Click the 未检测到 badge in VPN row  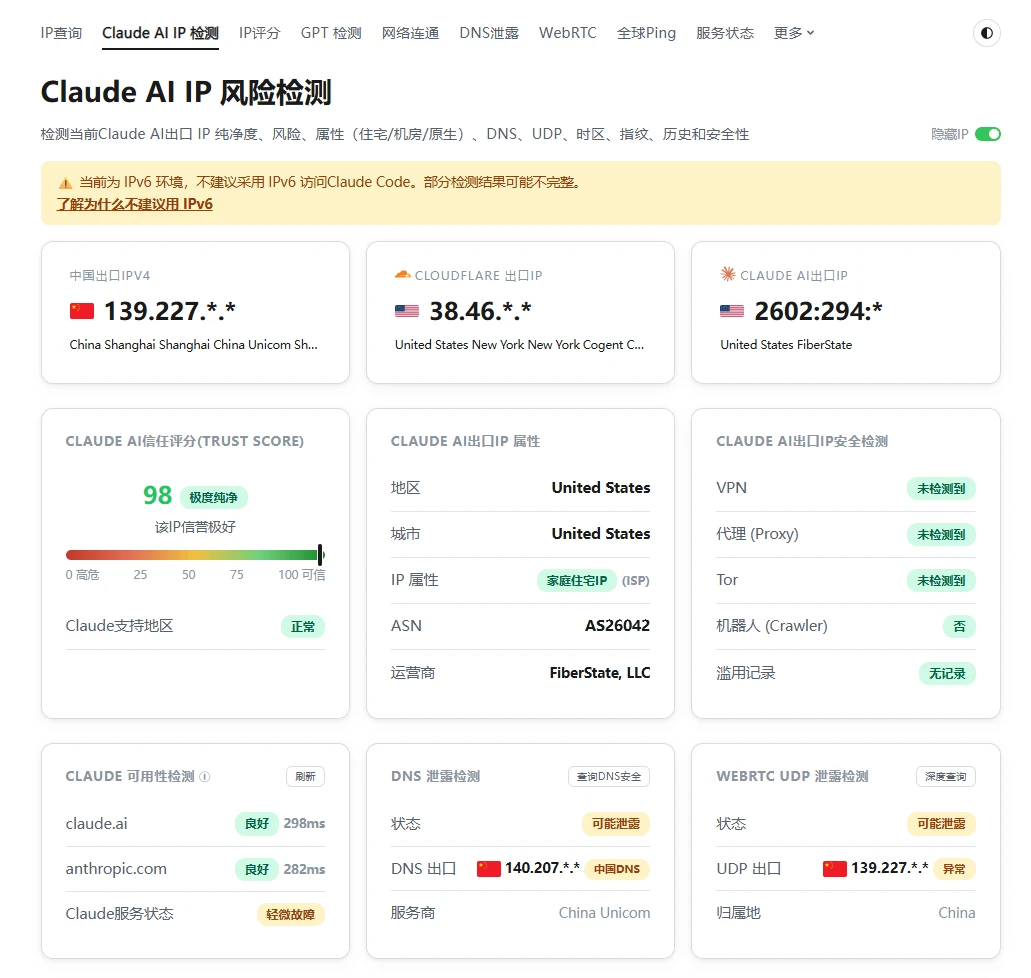(941, 489)
